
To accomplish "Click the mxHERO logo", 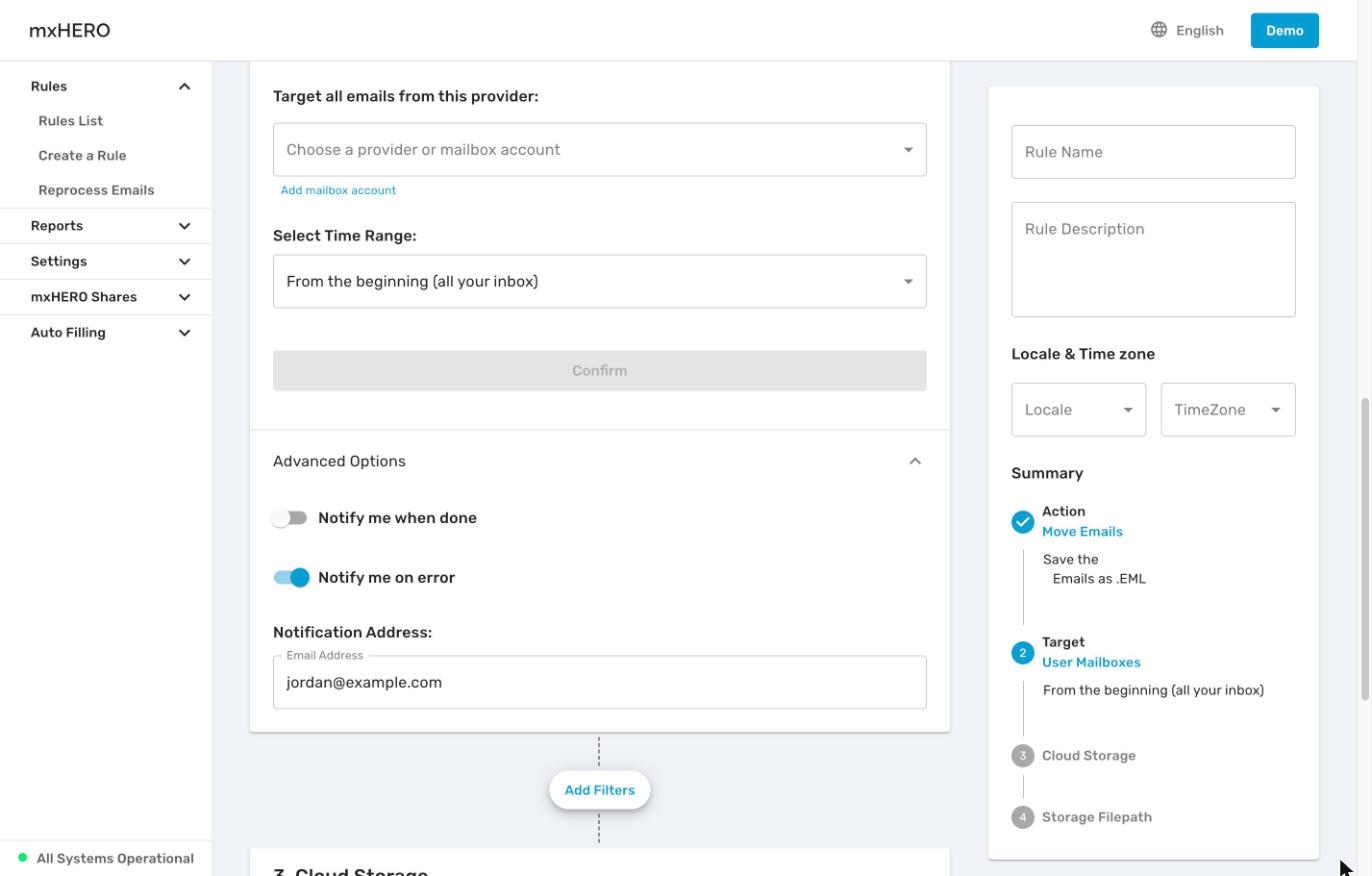I will (x=70, y=30).
